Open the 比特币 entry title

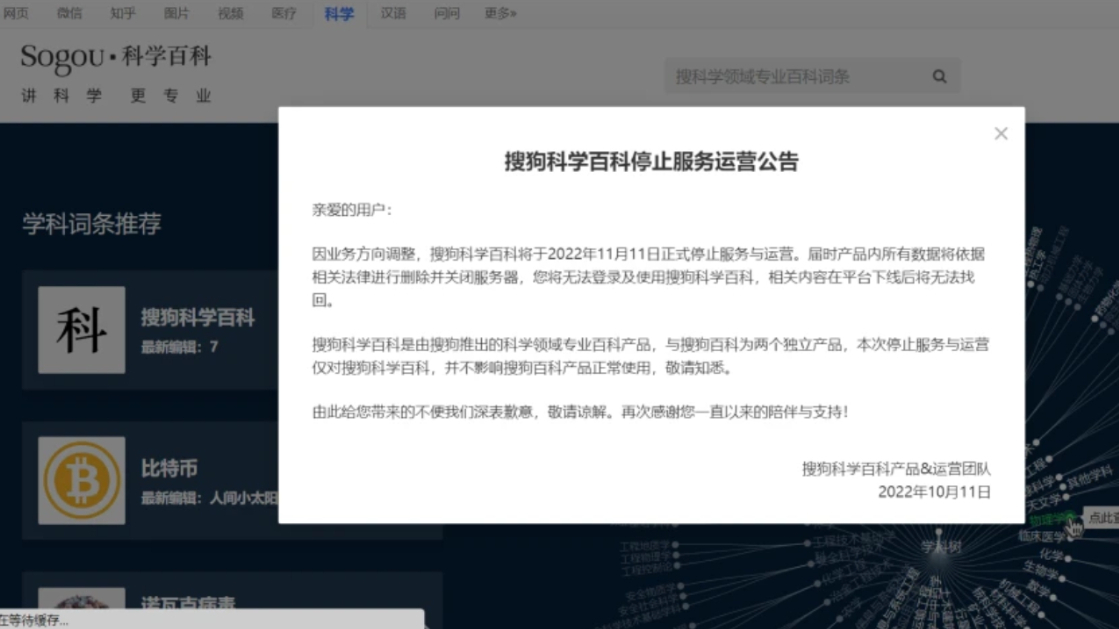(169, 468)
